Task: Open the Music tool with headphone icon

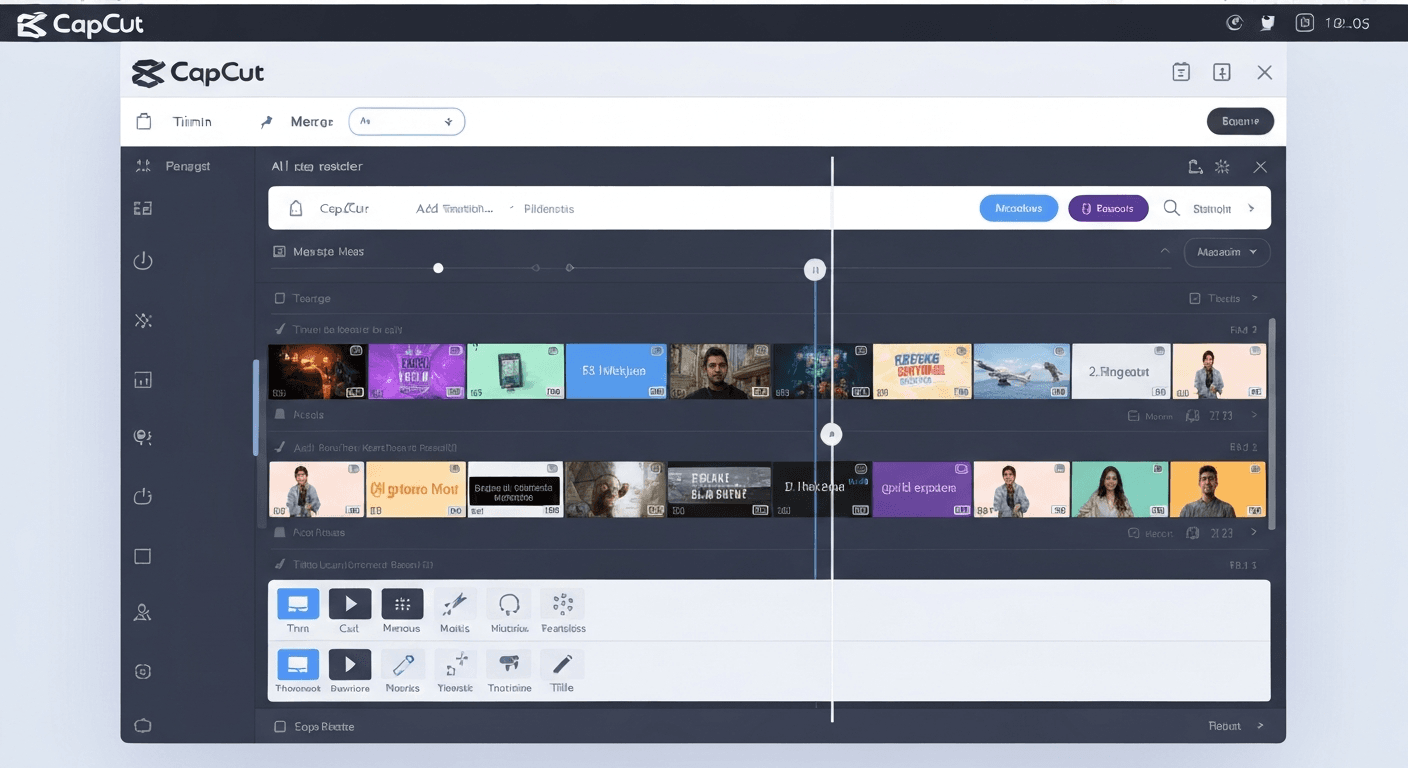Action: click(x=508, y=610)
